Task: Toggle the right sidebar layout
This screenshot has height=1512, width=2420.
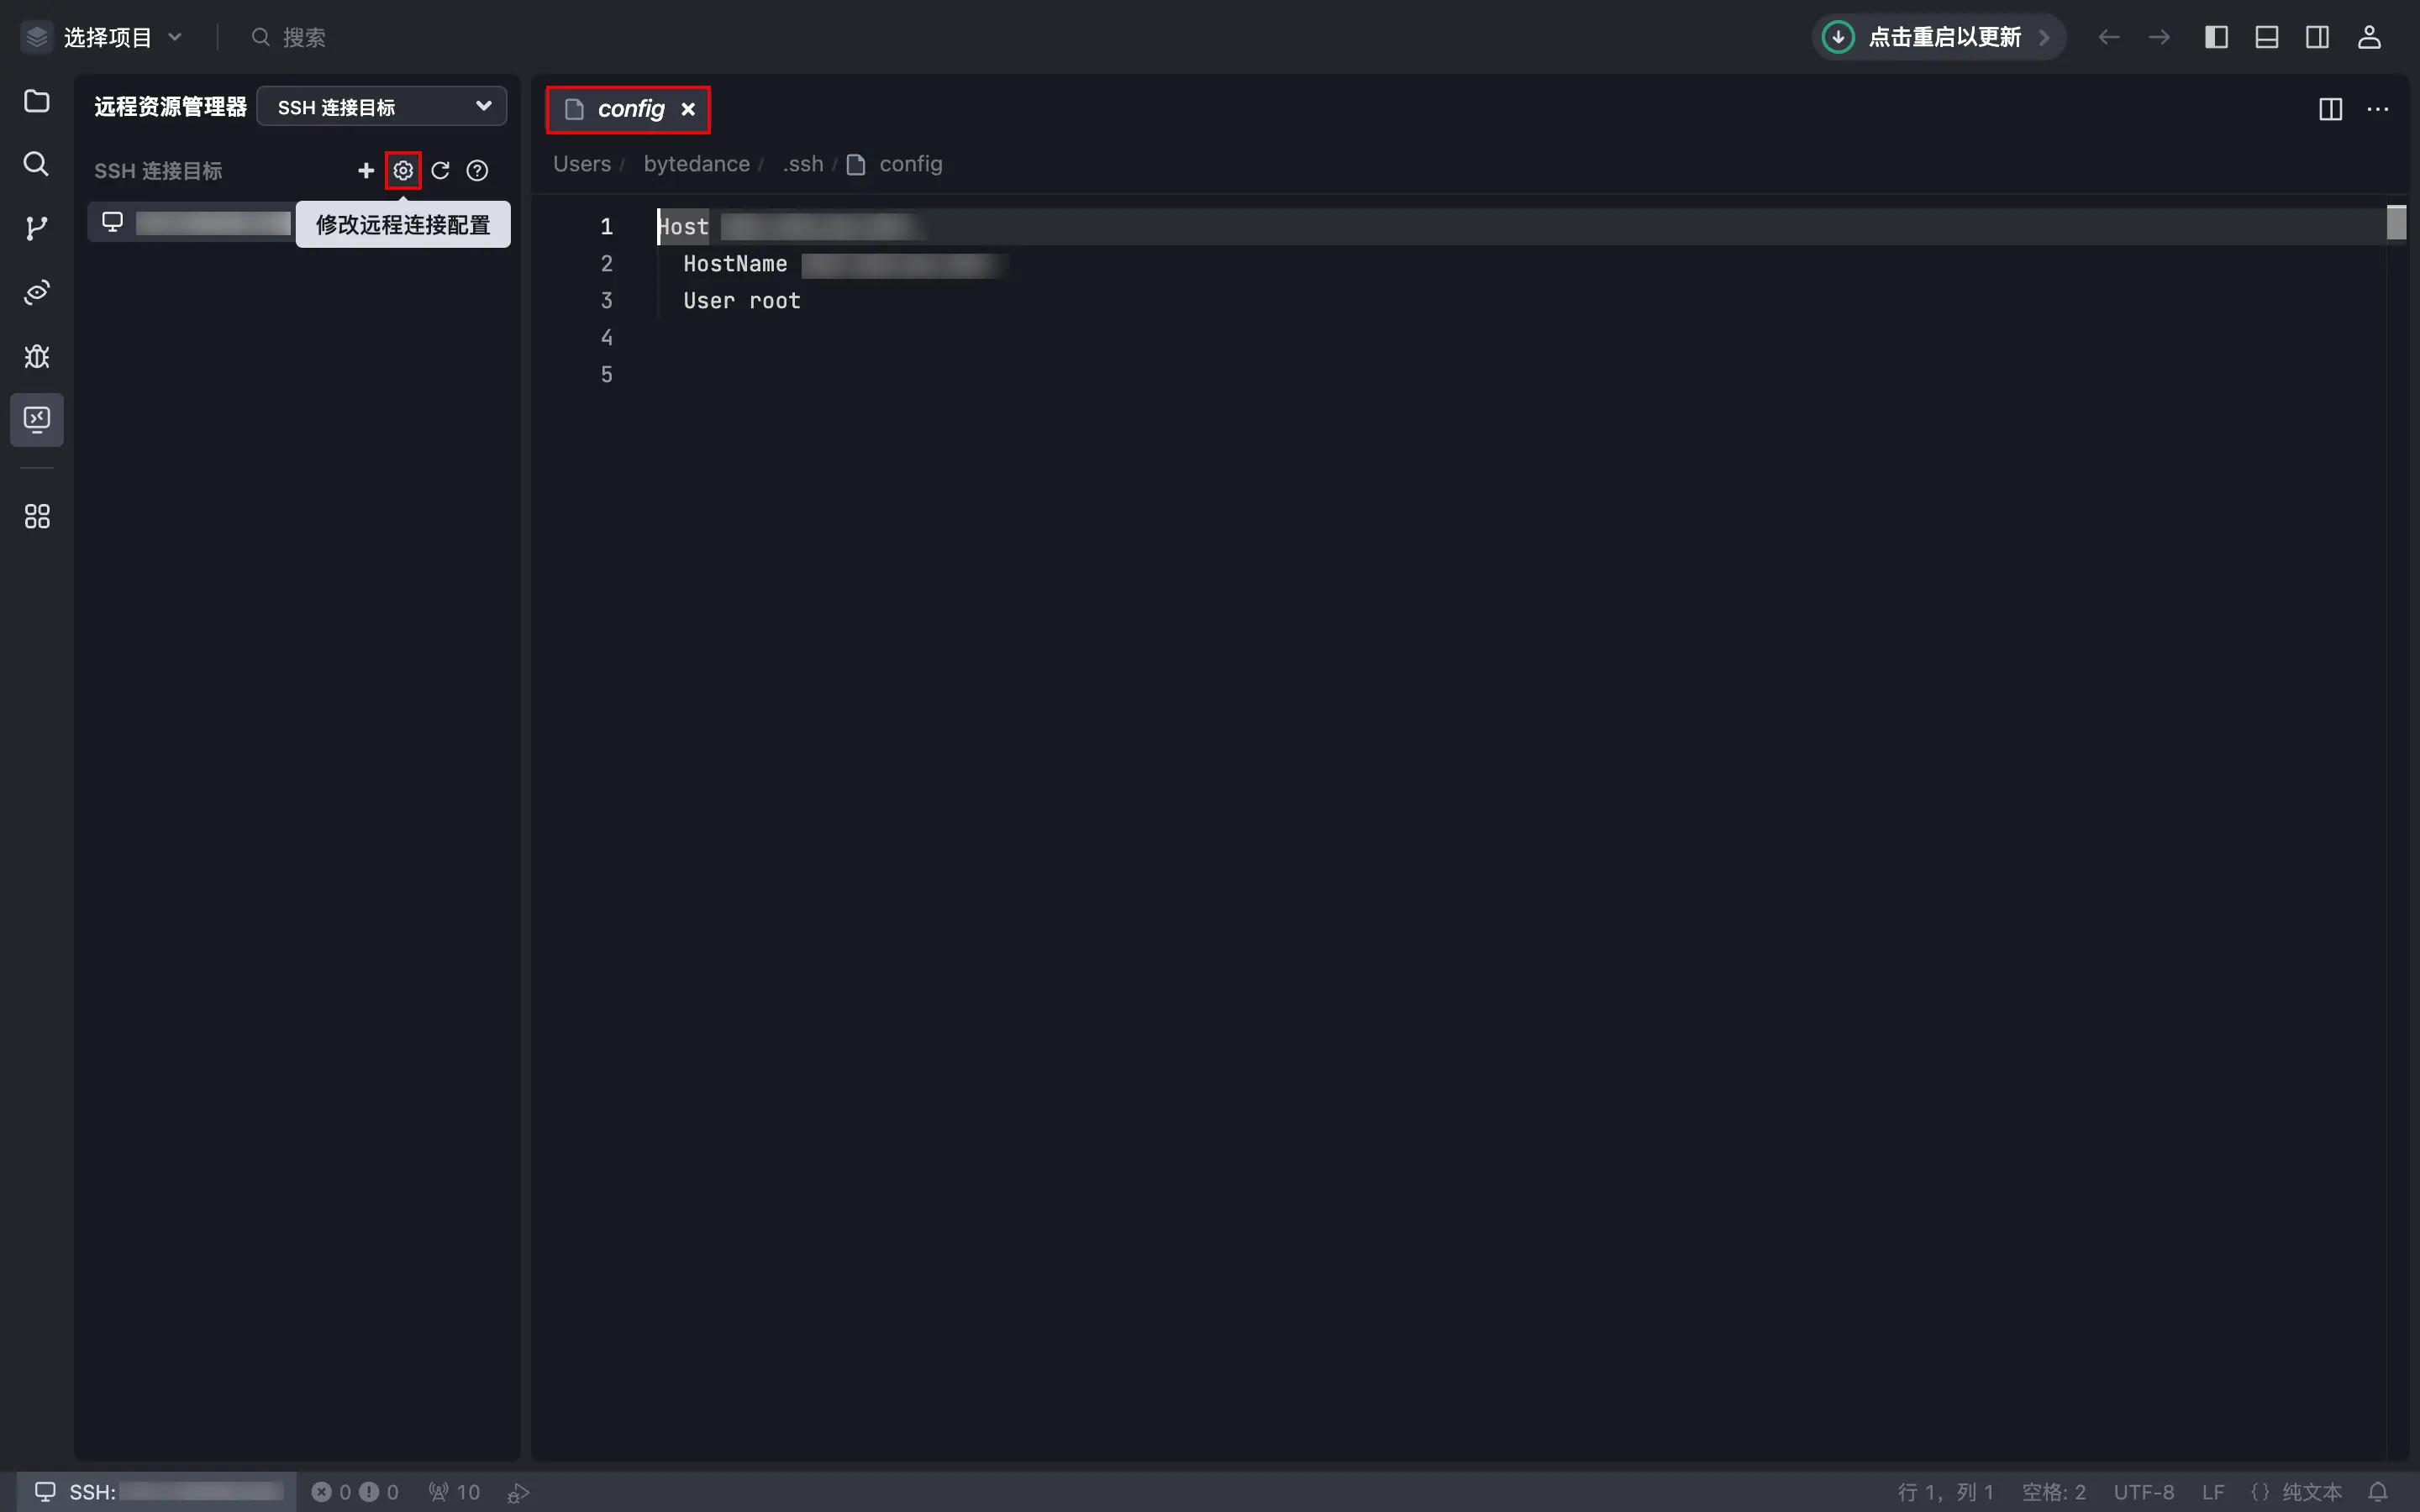Action: coord(2317,37)
